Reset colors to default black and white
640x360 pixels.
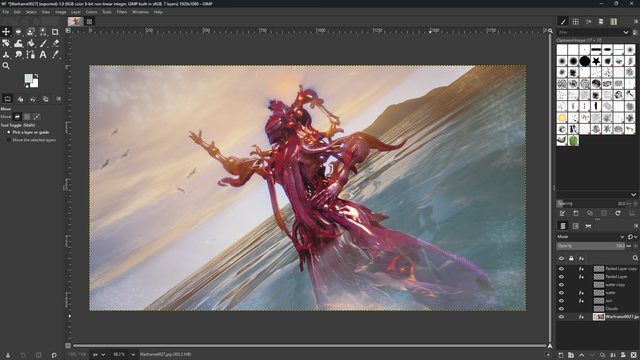[26, 86]
